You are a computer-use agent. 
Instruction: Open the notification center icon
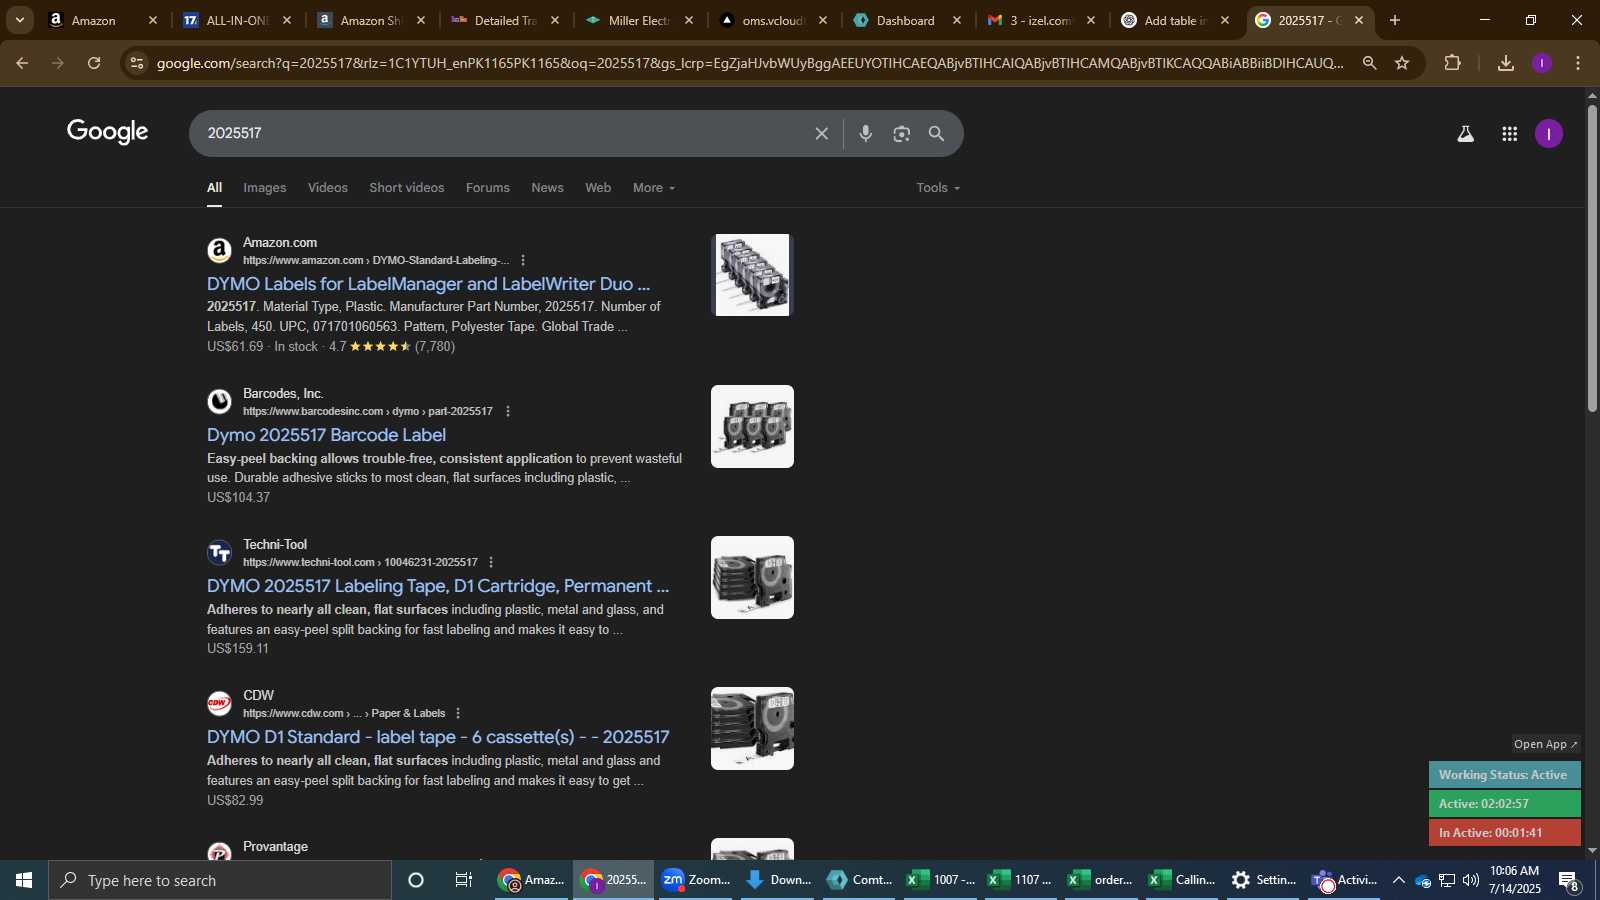tap(1568, 881)
